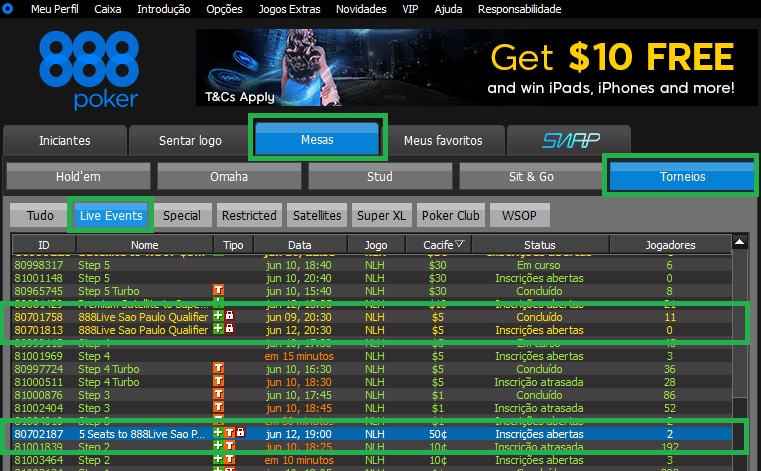Select 888Live Sao Paulo Qualifier jun 09 row
Viewport: 761px width, 471px height.
point(372,317)
